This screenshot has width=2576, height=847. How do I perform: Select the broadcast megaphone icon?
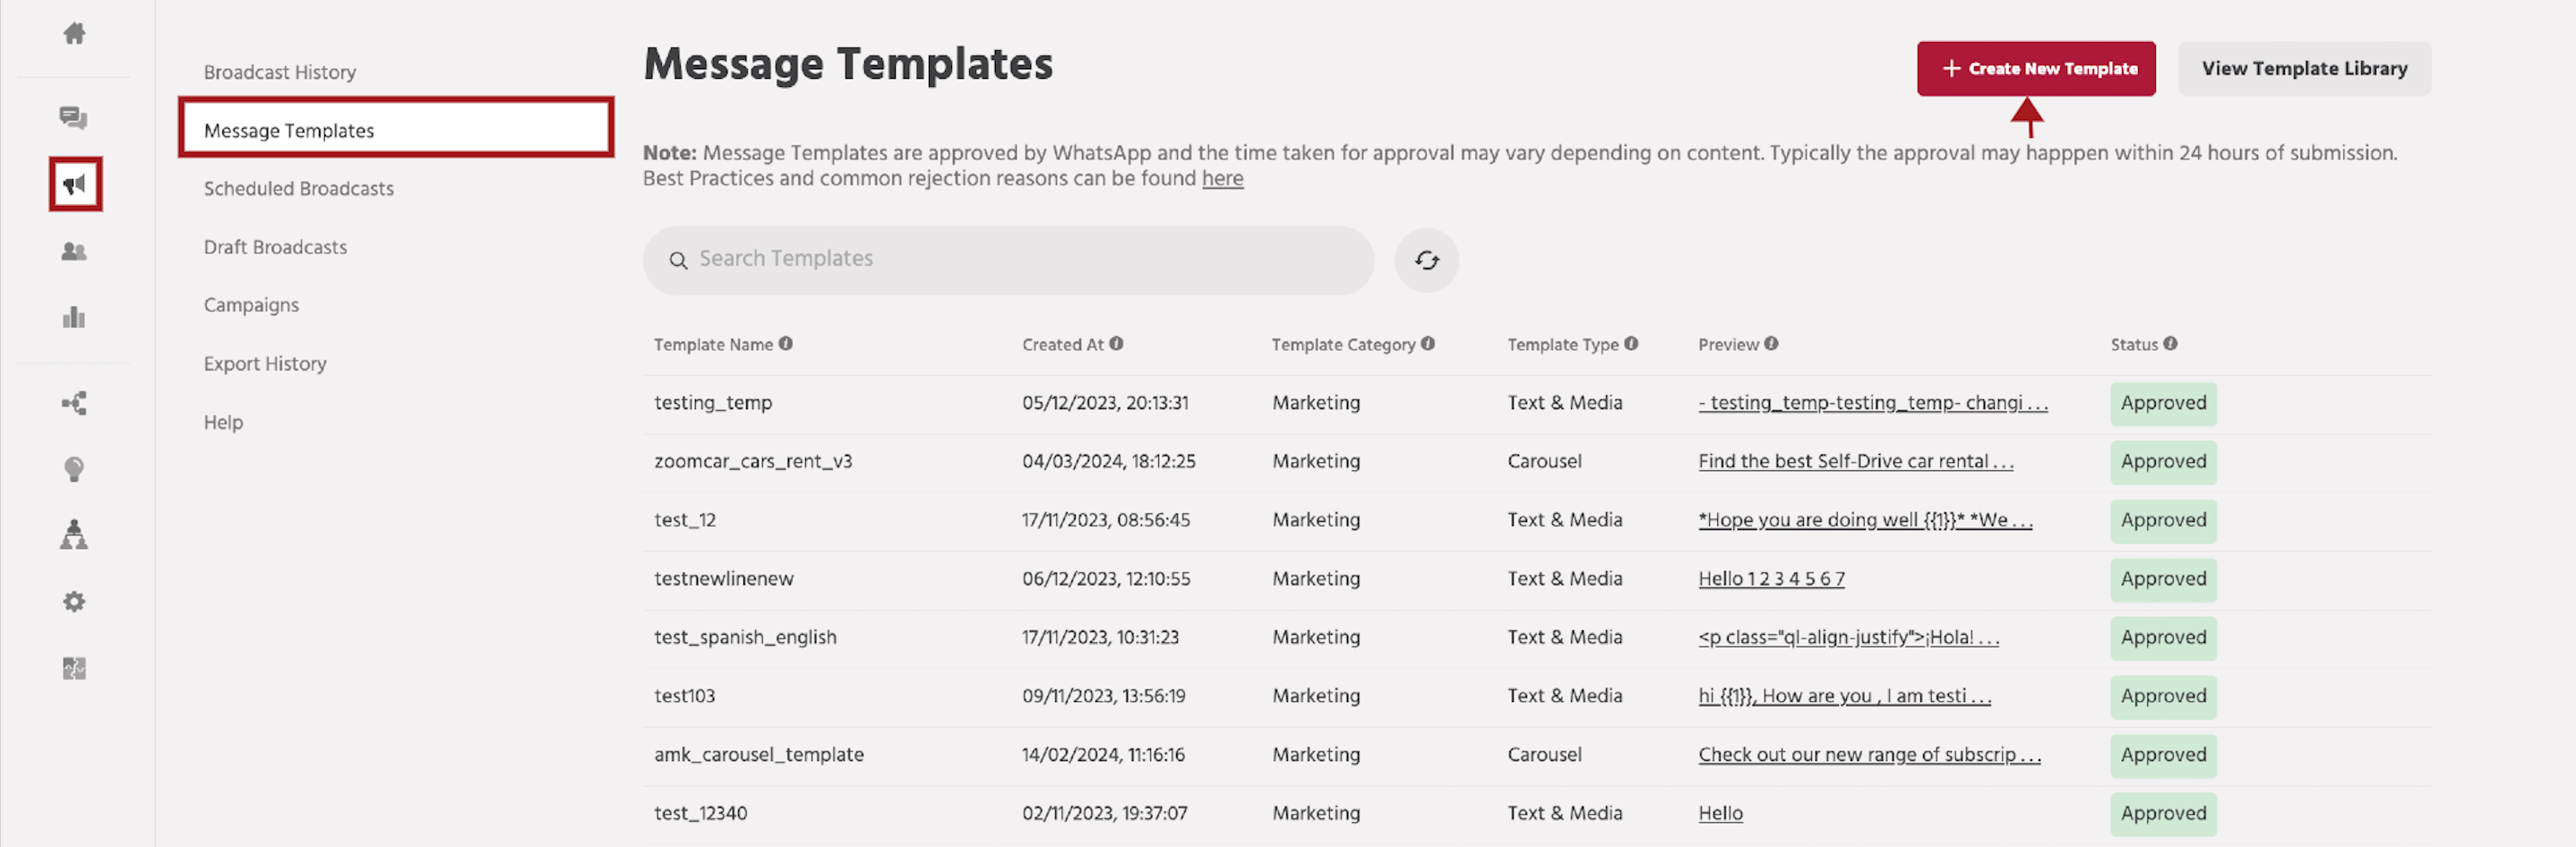75,184
